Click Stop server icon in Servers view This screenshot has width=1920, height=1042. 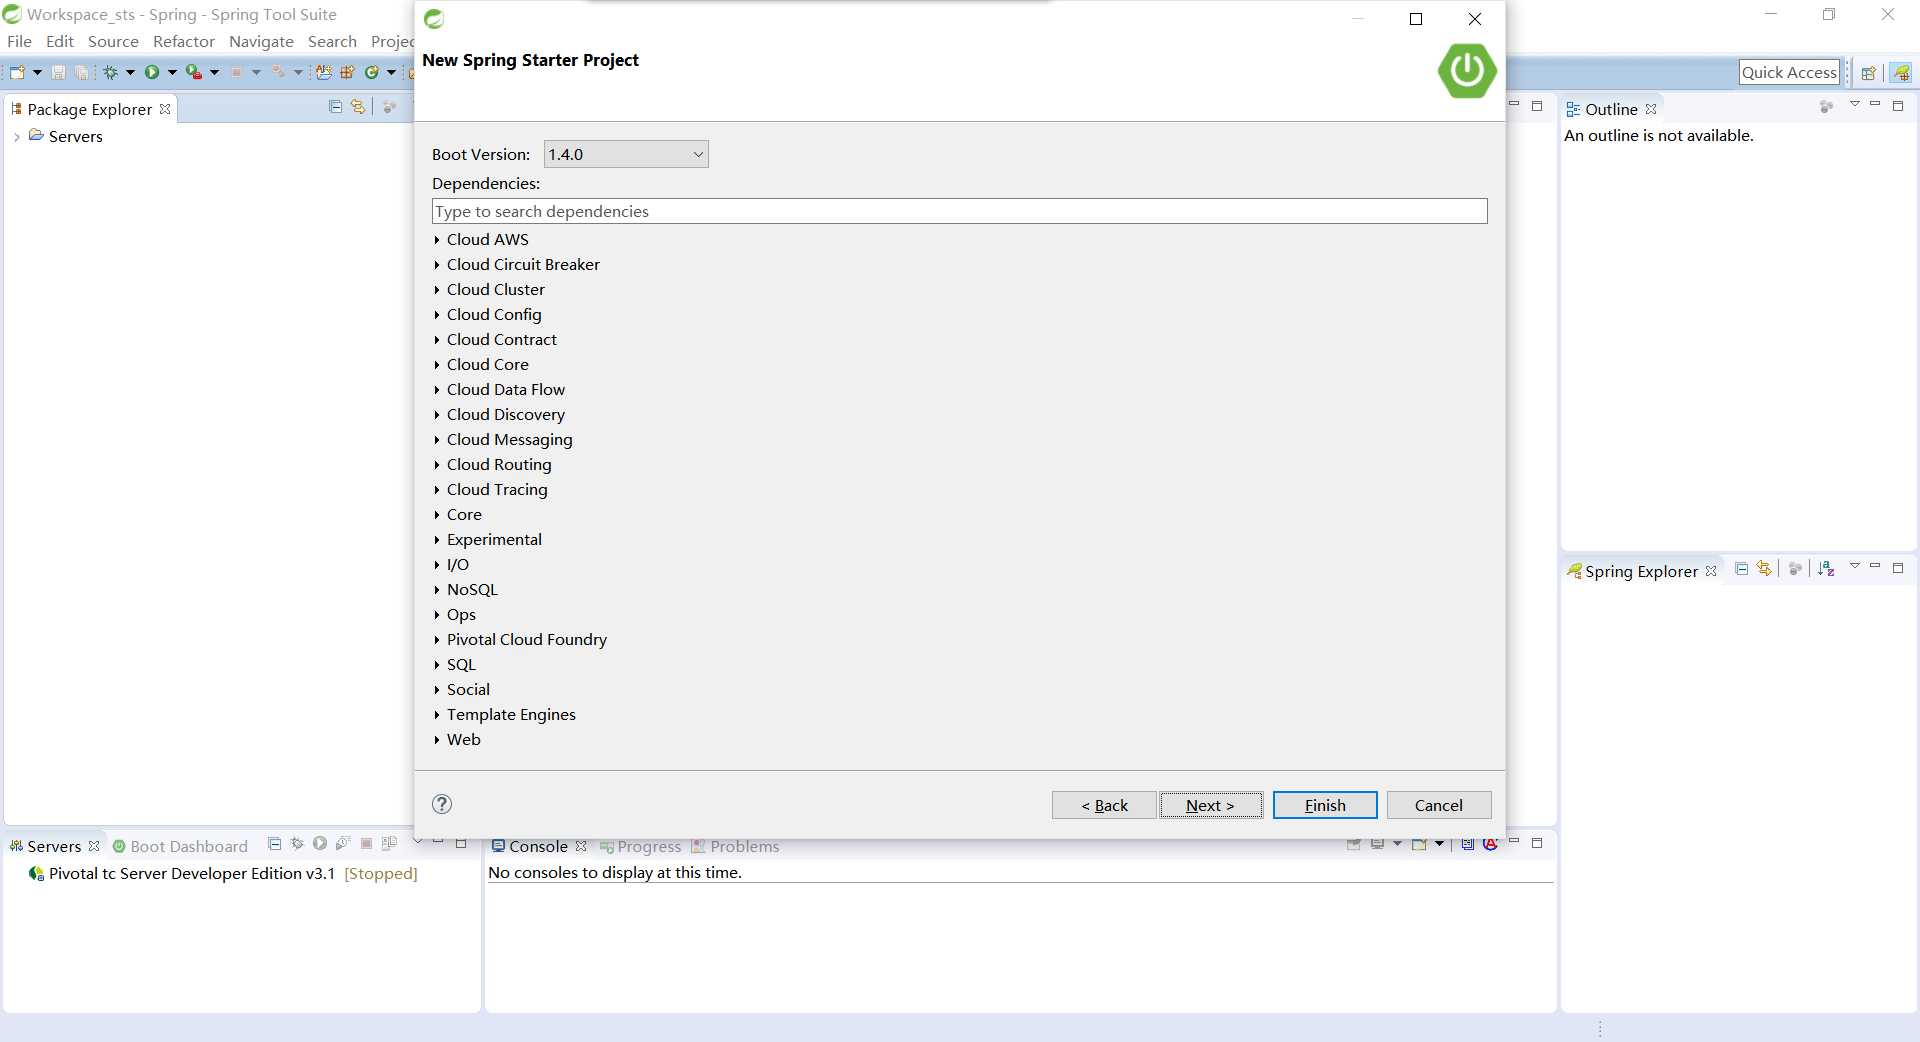click(x=366, y=843)
